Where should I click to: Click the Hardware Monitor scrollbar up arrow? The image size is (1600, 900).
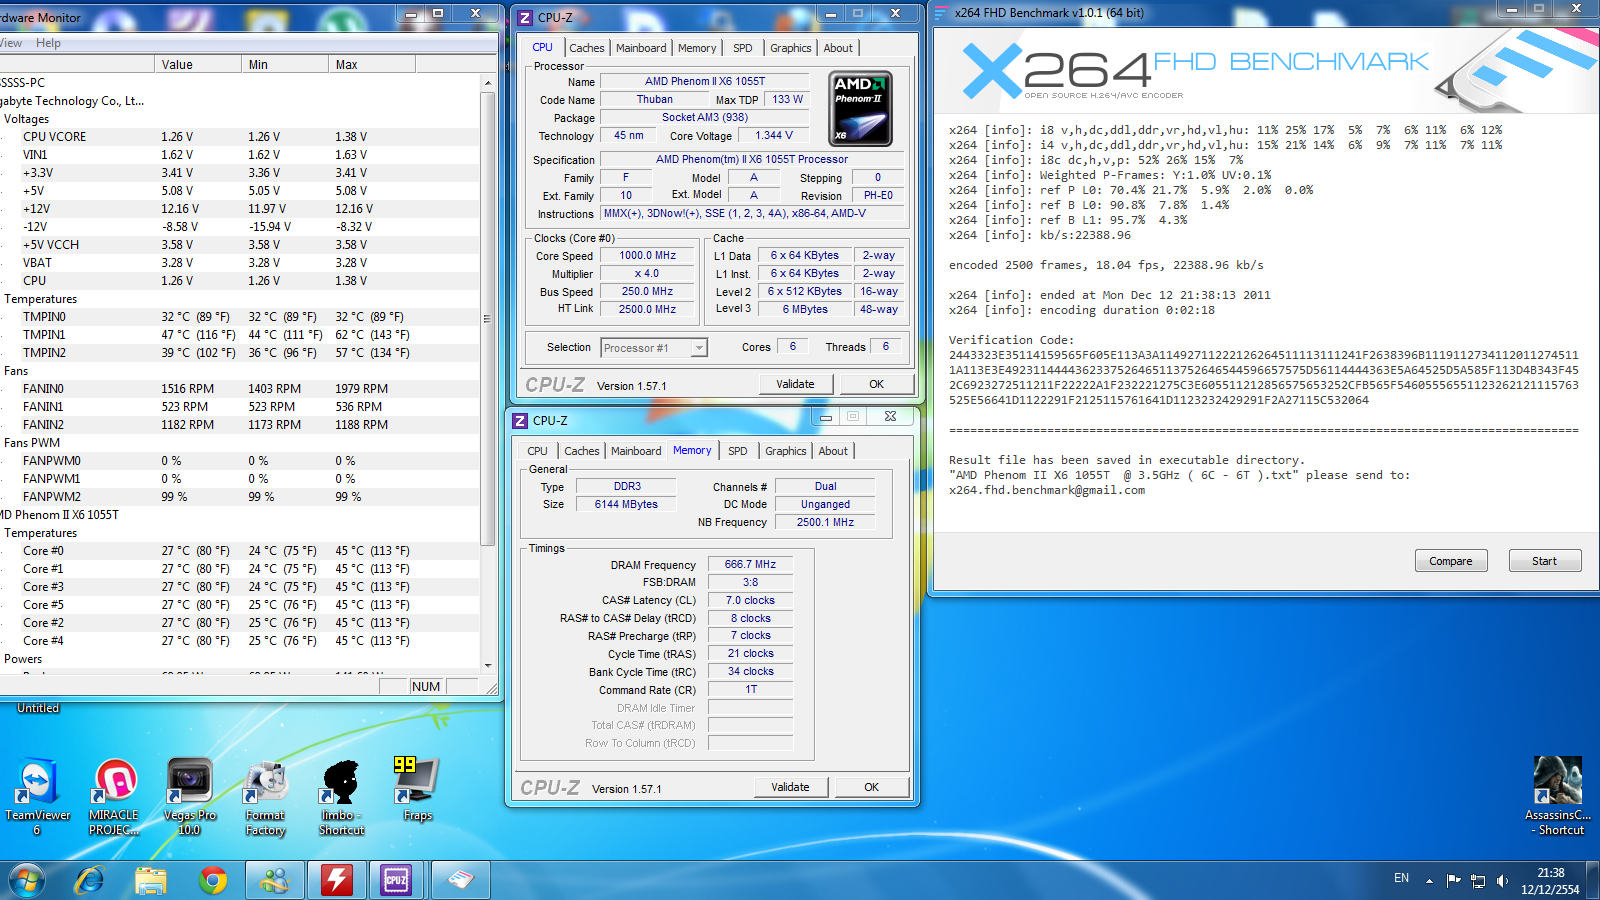[x=488, y=83]
